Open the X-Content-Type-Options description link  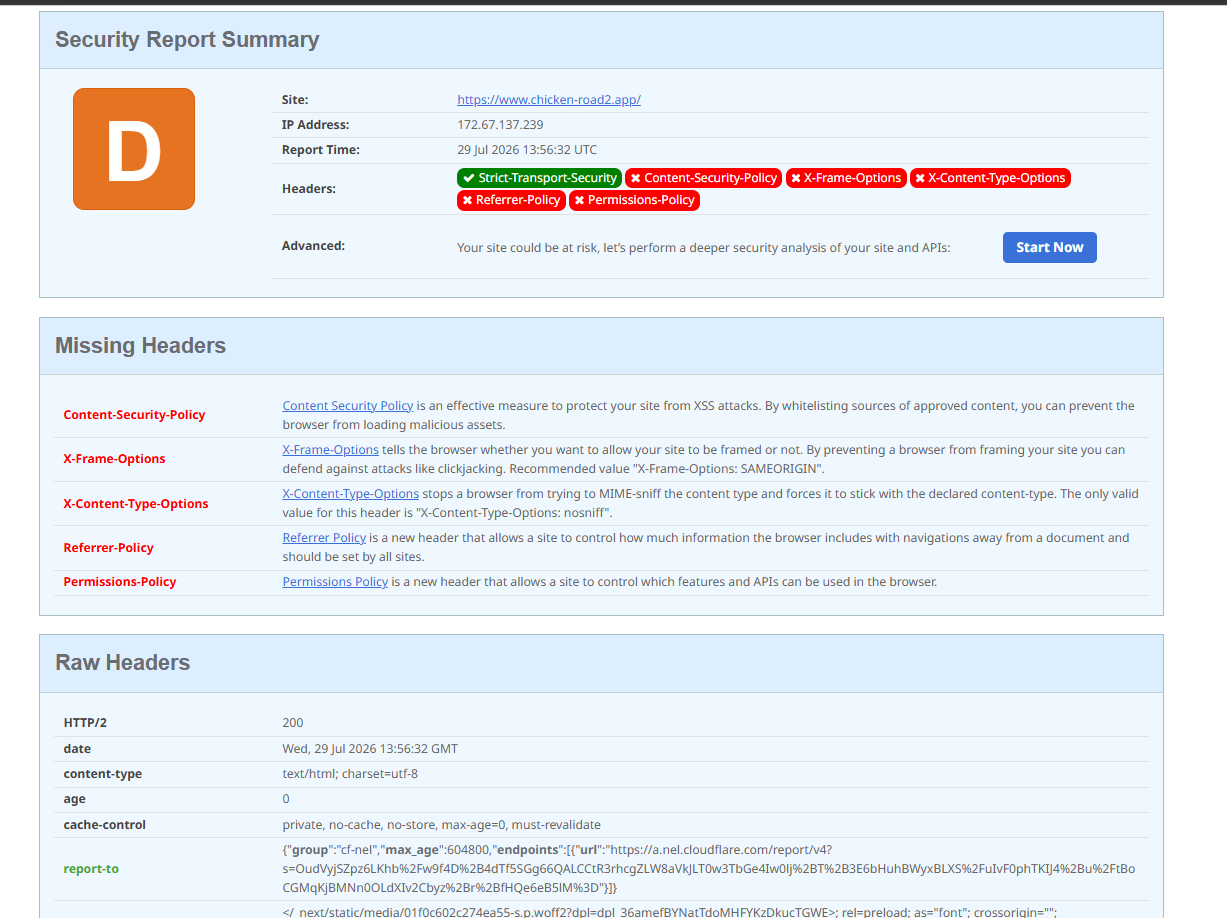[351, 494]
